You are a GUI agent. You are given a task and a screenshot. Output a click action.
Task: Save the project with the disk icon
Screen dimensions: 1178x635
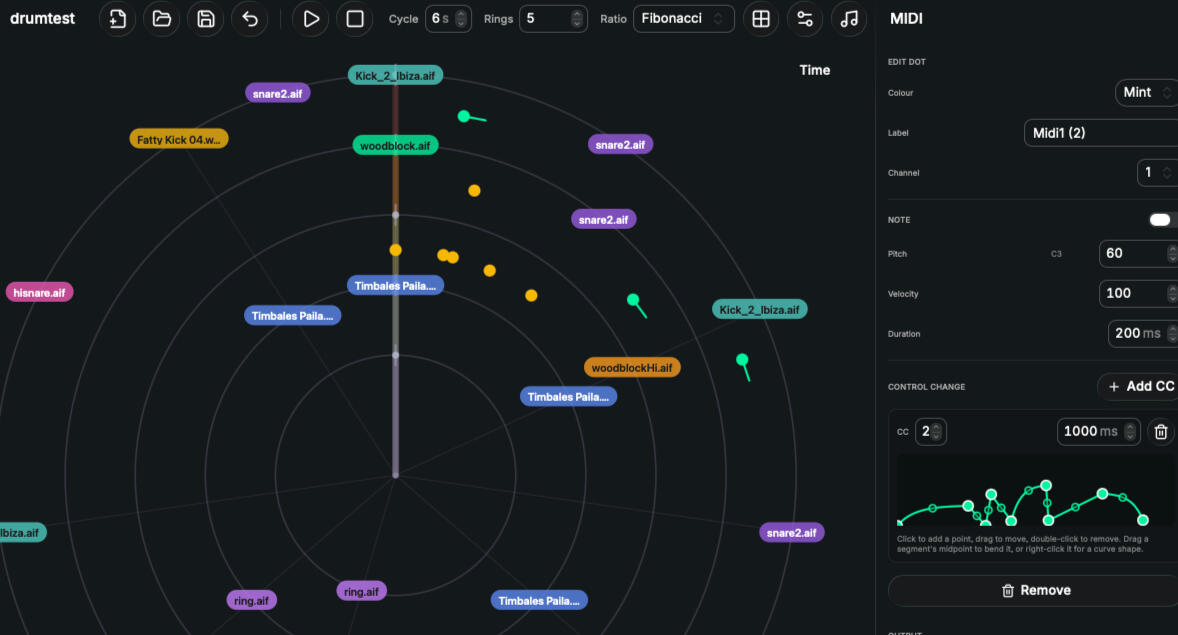tap(206, 19)
